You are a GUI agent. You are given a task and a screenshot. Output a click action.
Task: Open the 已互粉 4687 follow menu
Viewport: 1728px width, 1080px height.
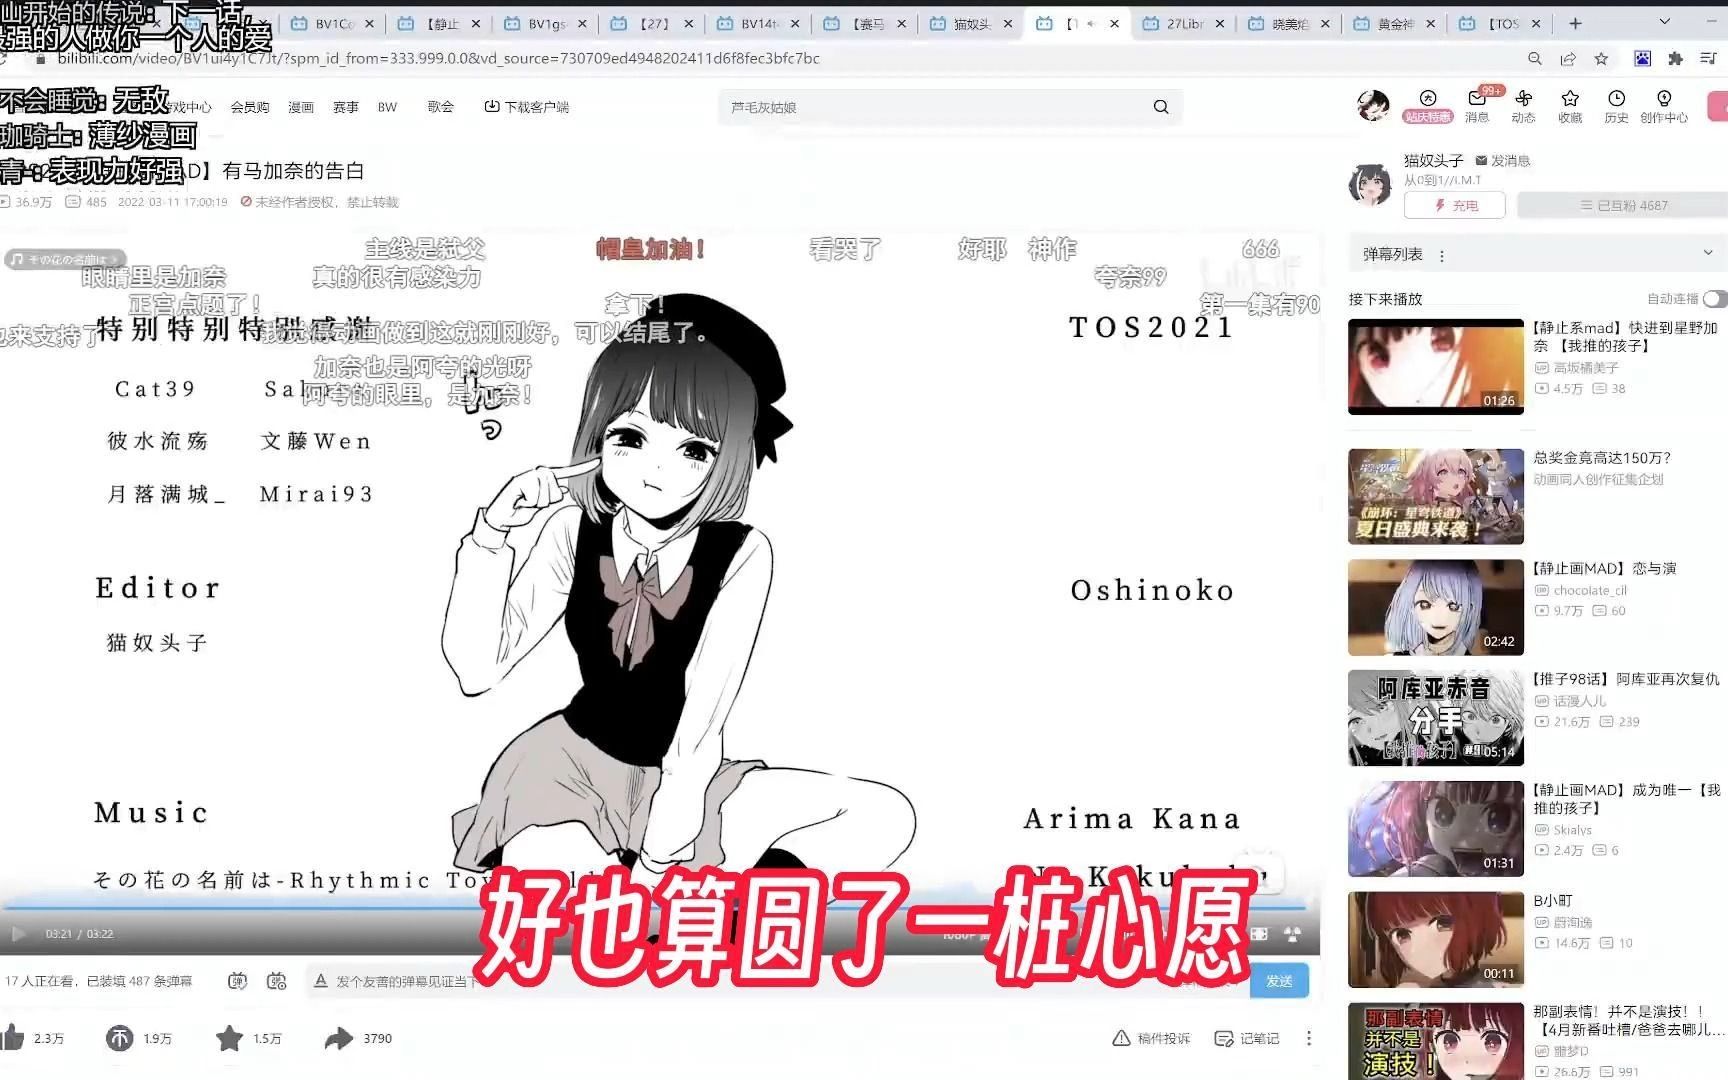[1623, 205]
